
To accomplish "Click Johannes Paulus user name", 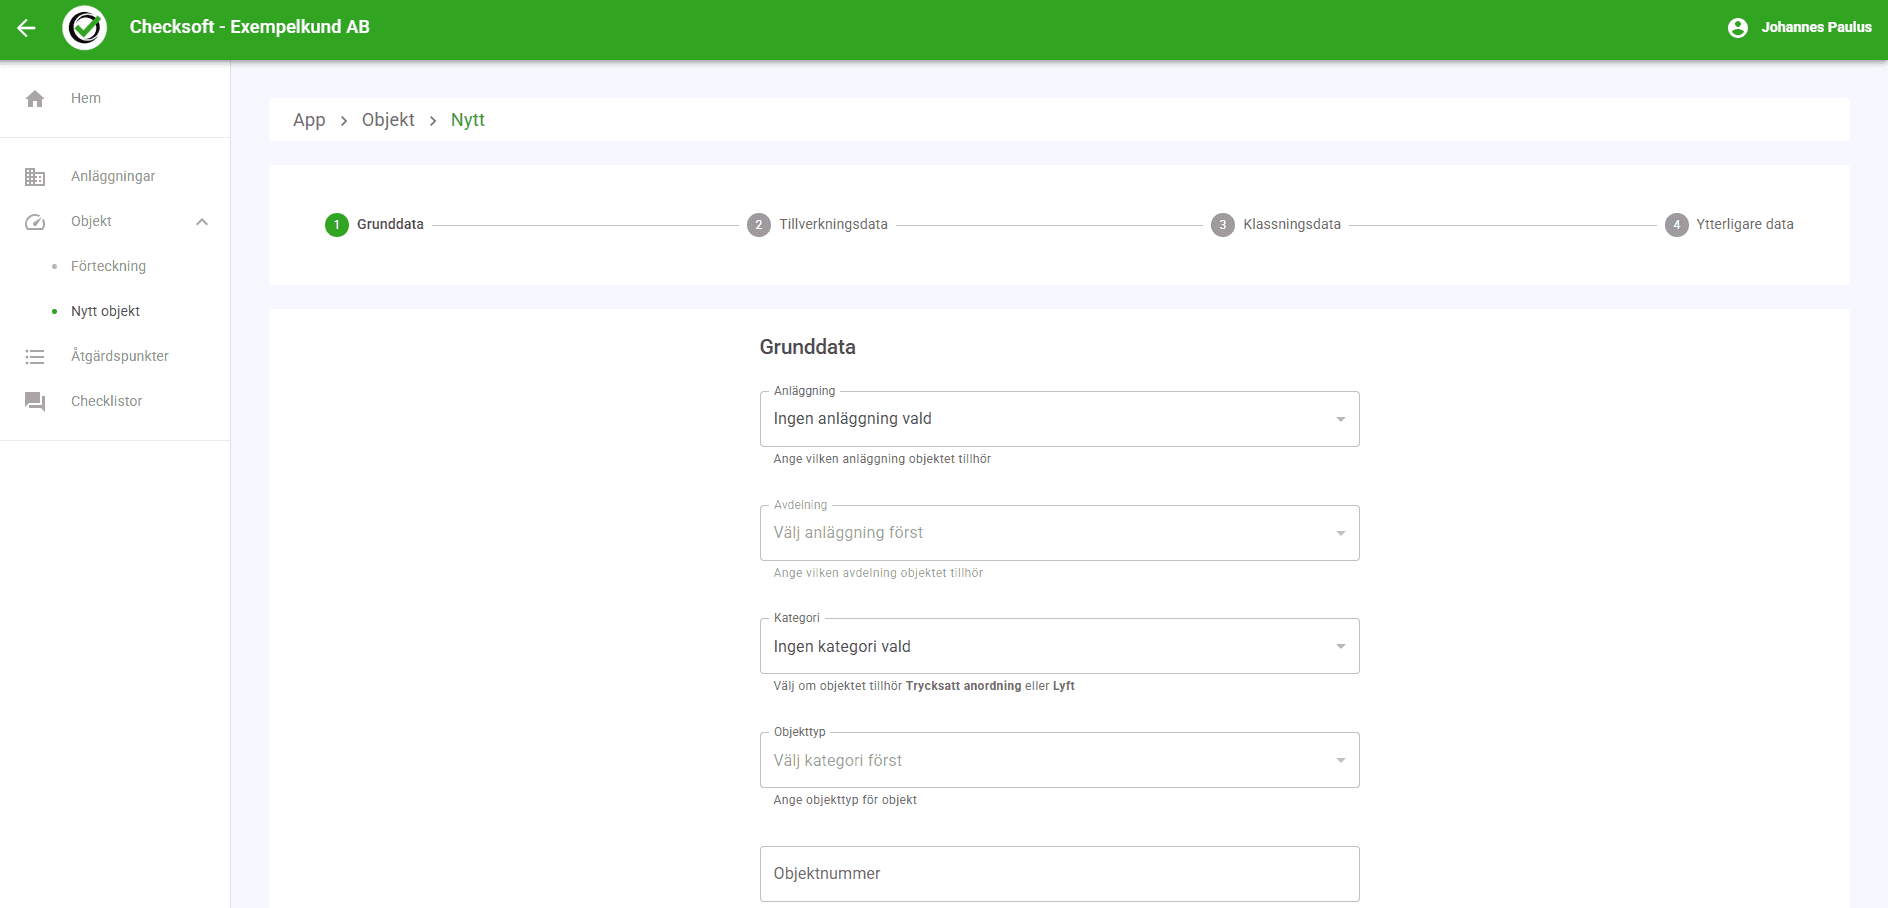I will pos(1816,28).
